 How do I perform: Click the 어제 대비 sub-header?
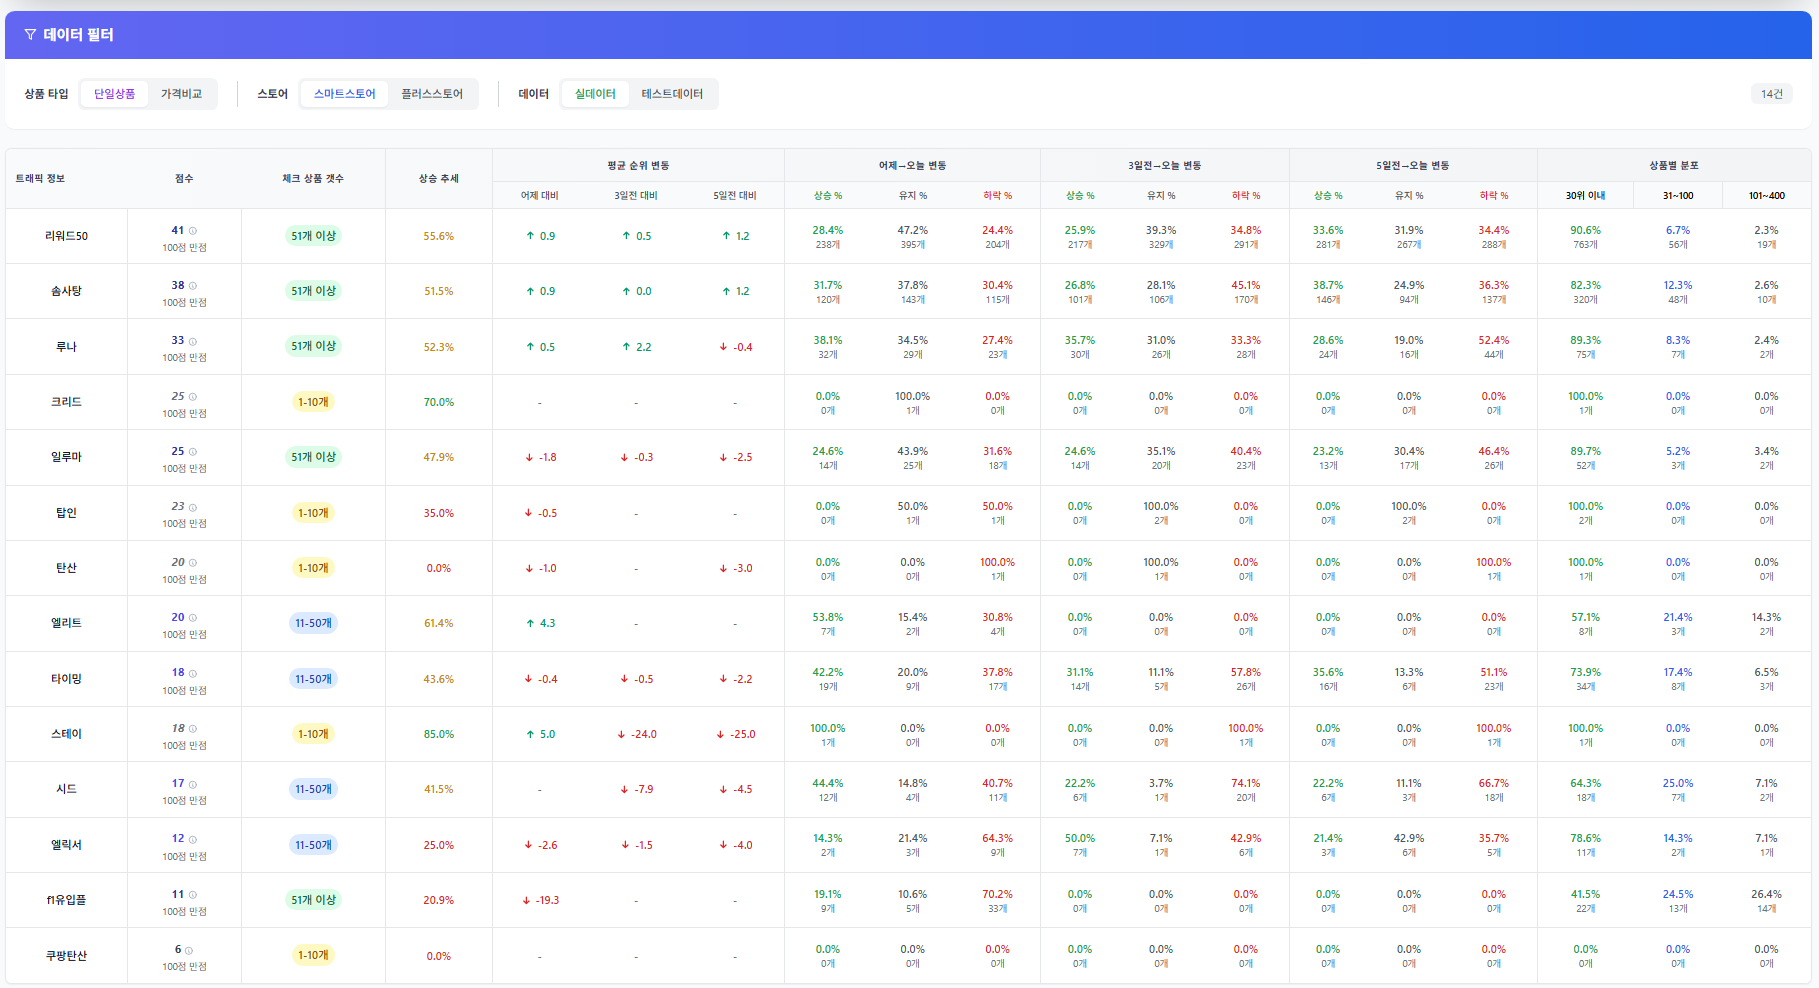539,196
